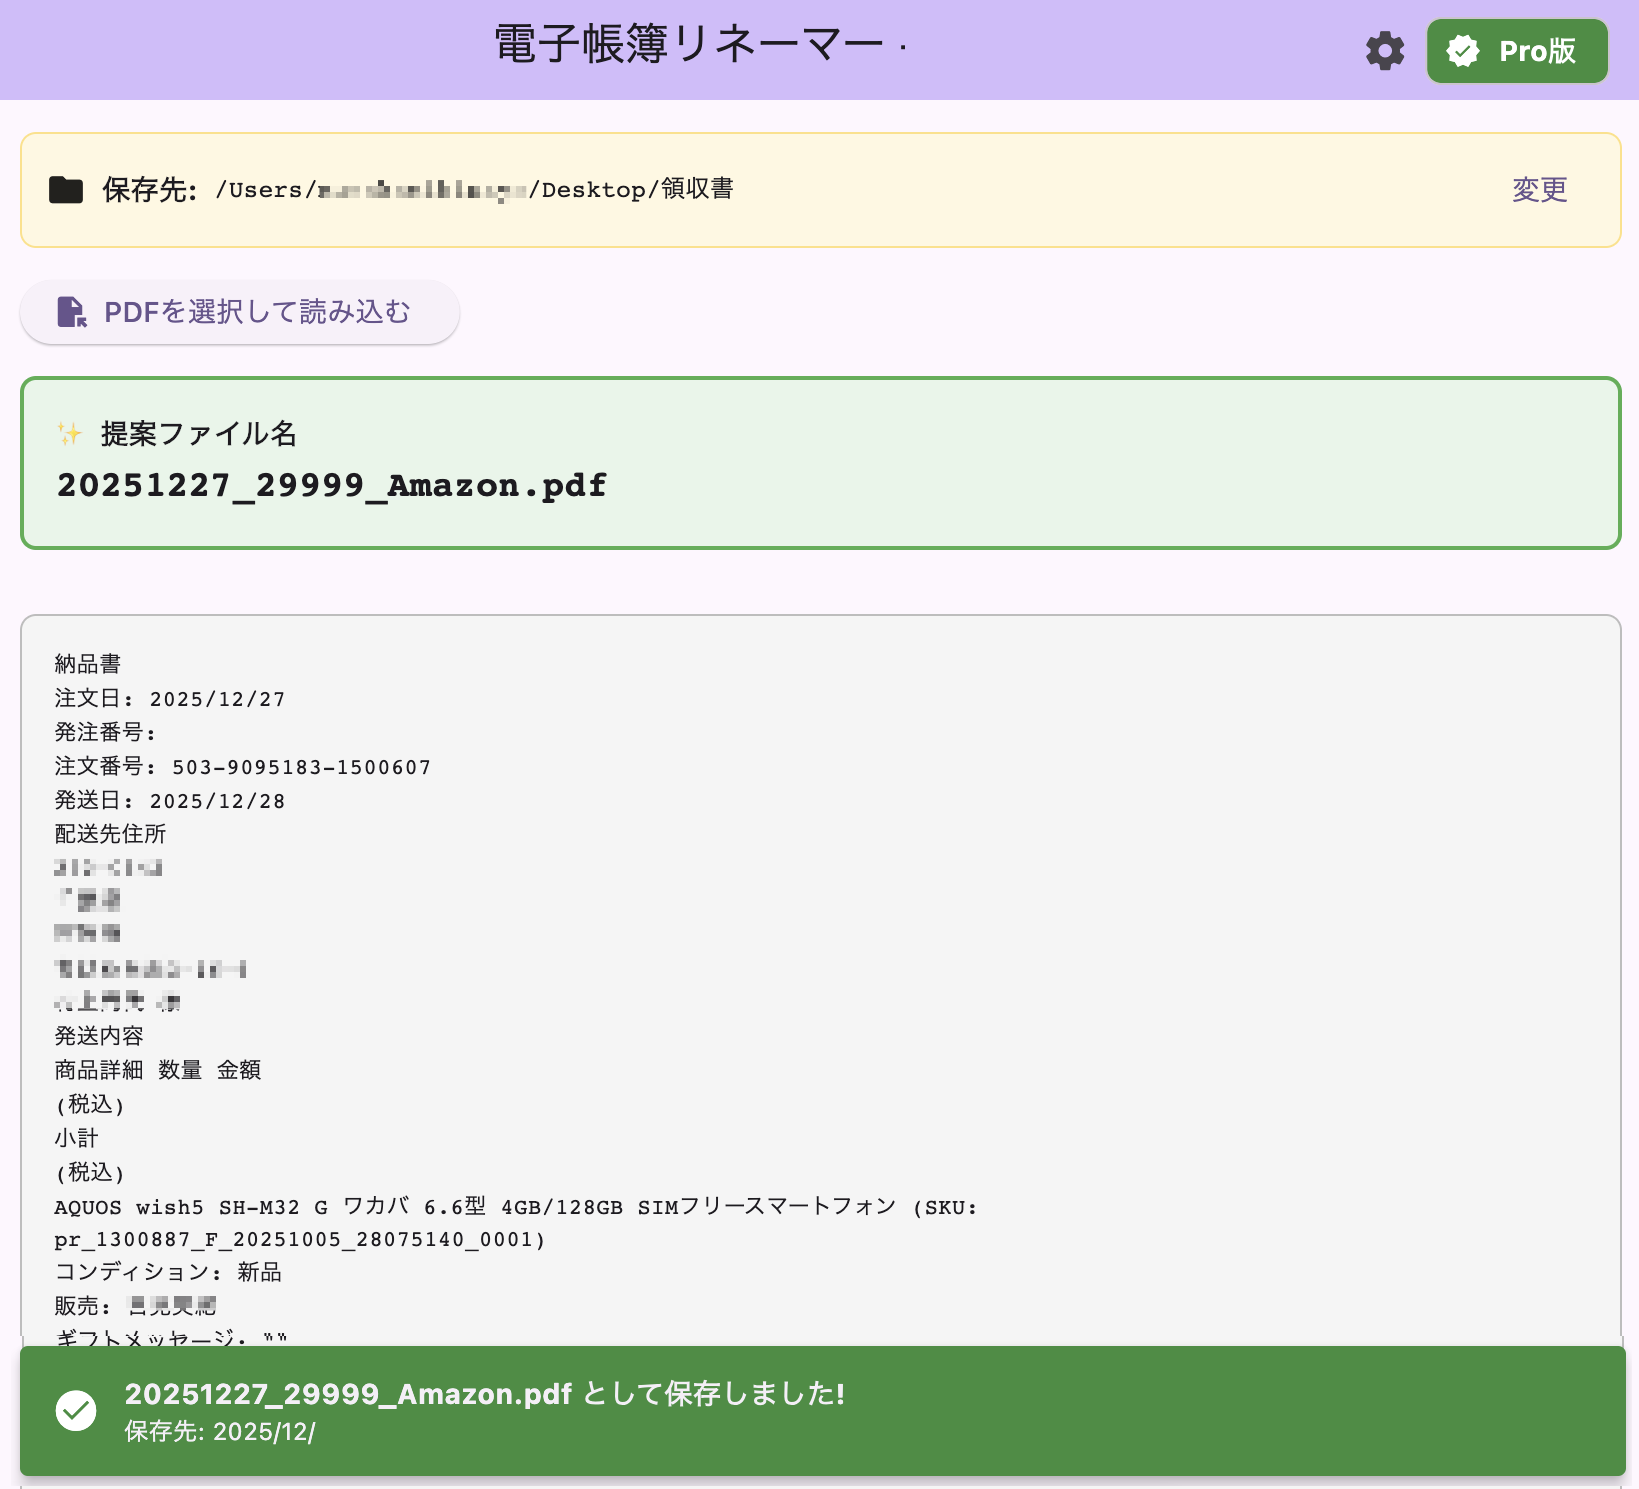1639x1489 pixels.
Task: Click the black folder icon beside 保存先
Action: [66, 190]
